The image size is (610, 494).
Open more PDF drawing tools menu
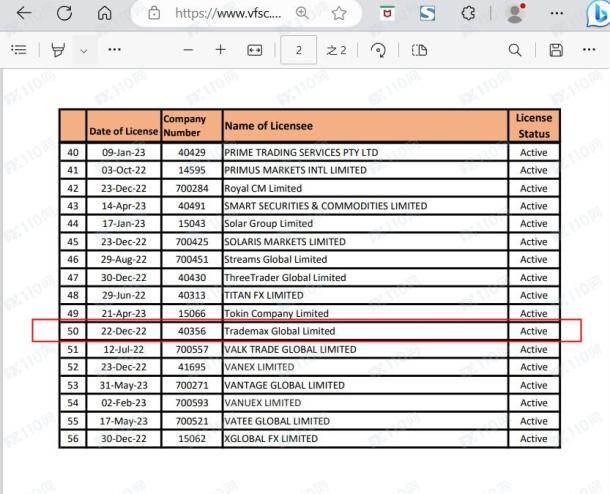114,49
